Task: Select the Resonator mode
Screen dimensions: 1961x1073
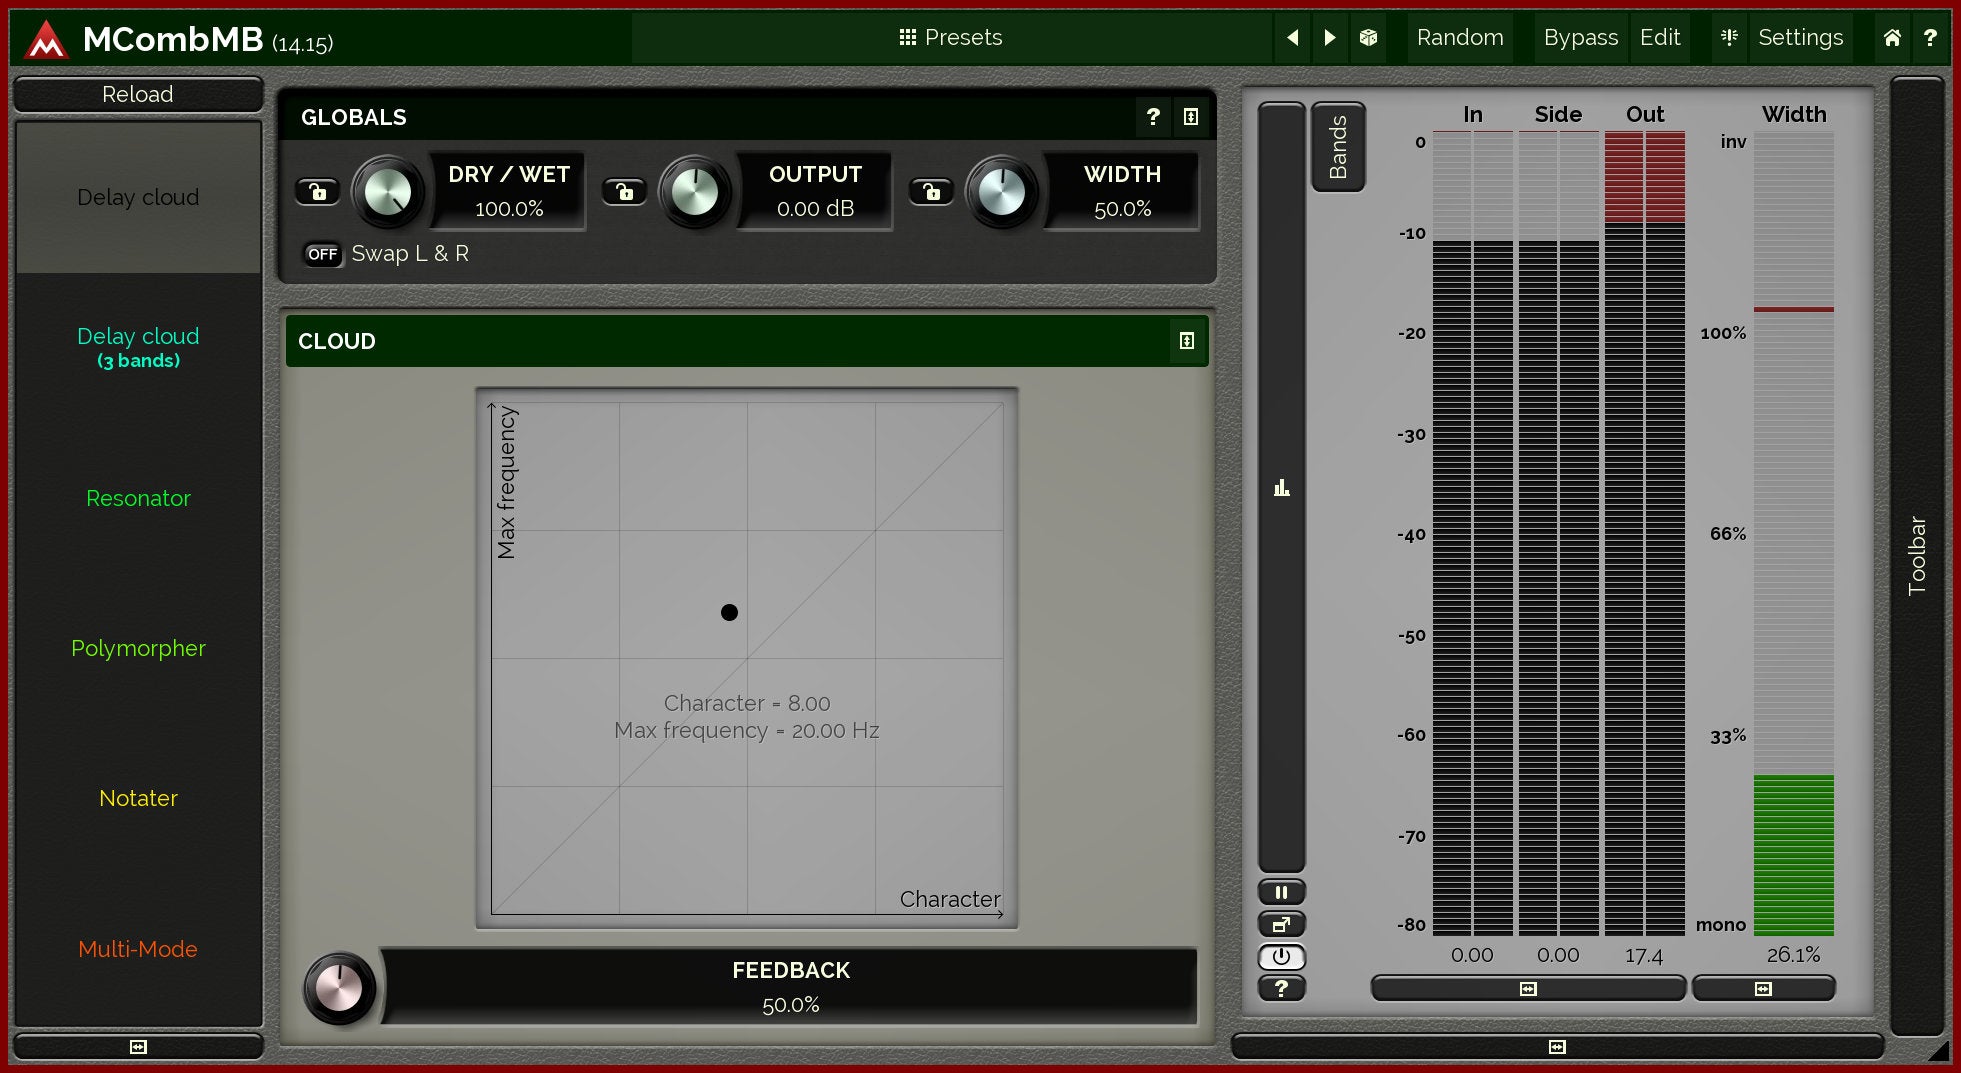Action: tap(138, 498)
